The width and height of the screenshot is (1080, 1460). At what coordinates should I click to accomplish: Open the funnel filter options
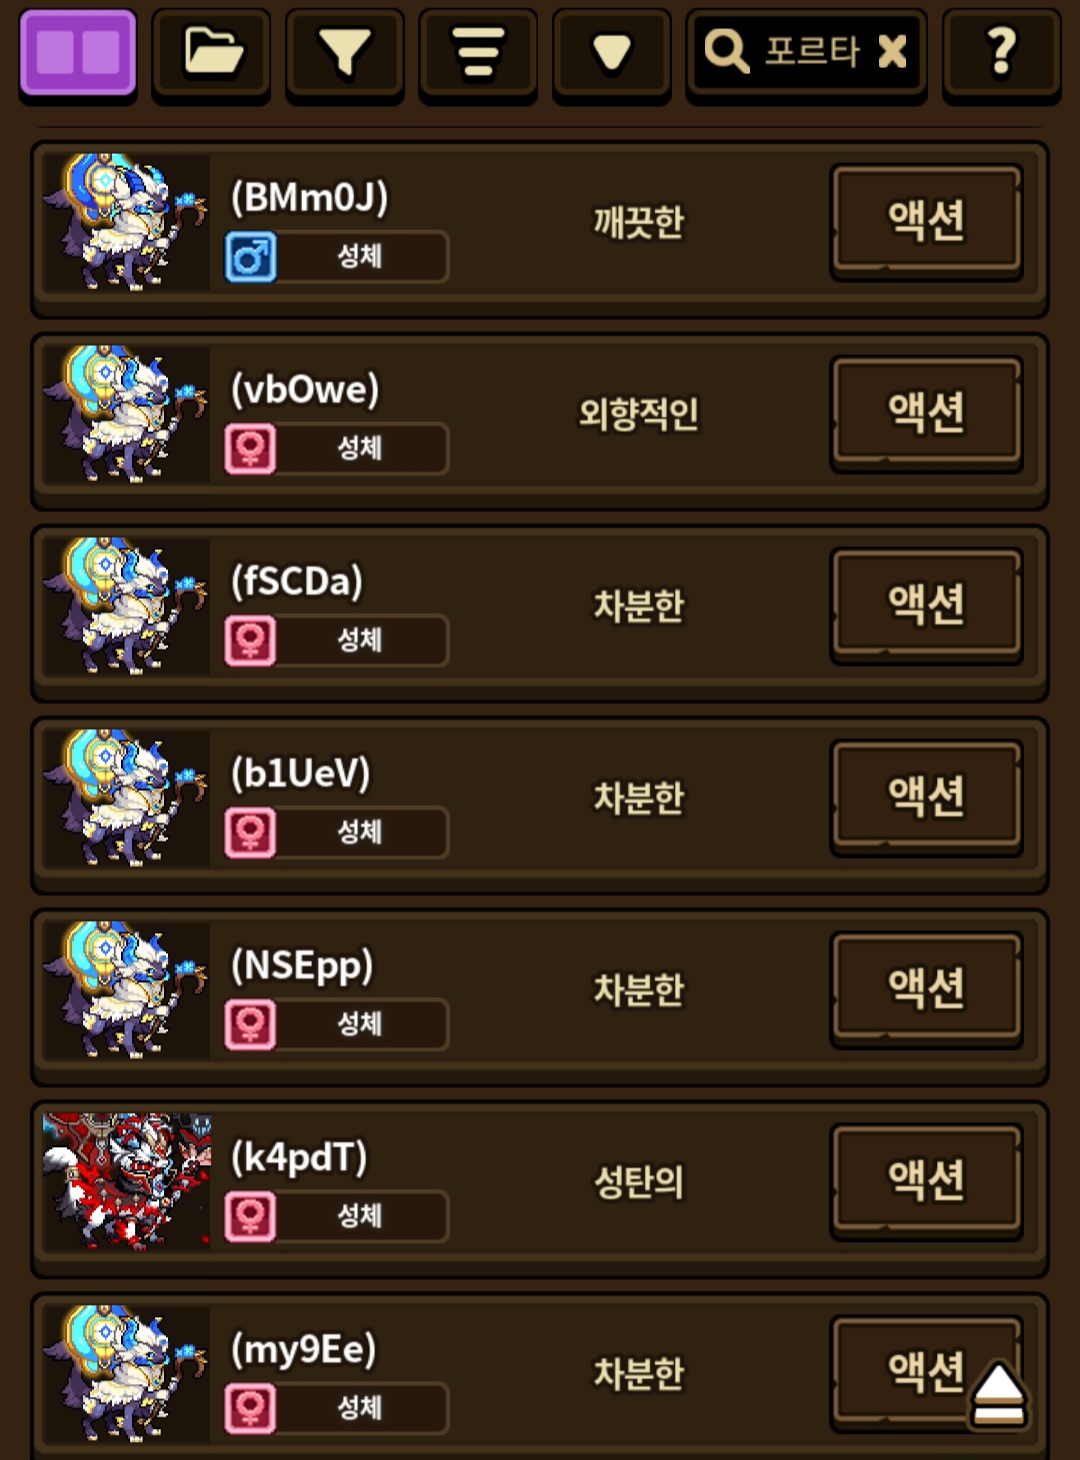[344, 52]
